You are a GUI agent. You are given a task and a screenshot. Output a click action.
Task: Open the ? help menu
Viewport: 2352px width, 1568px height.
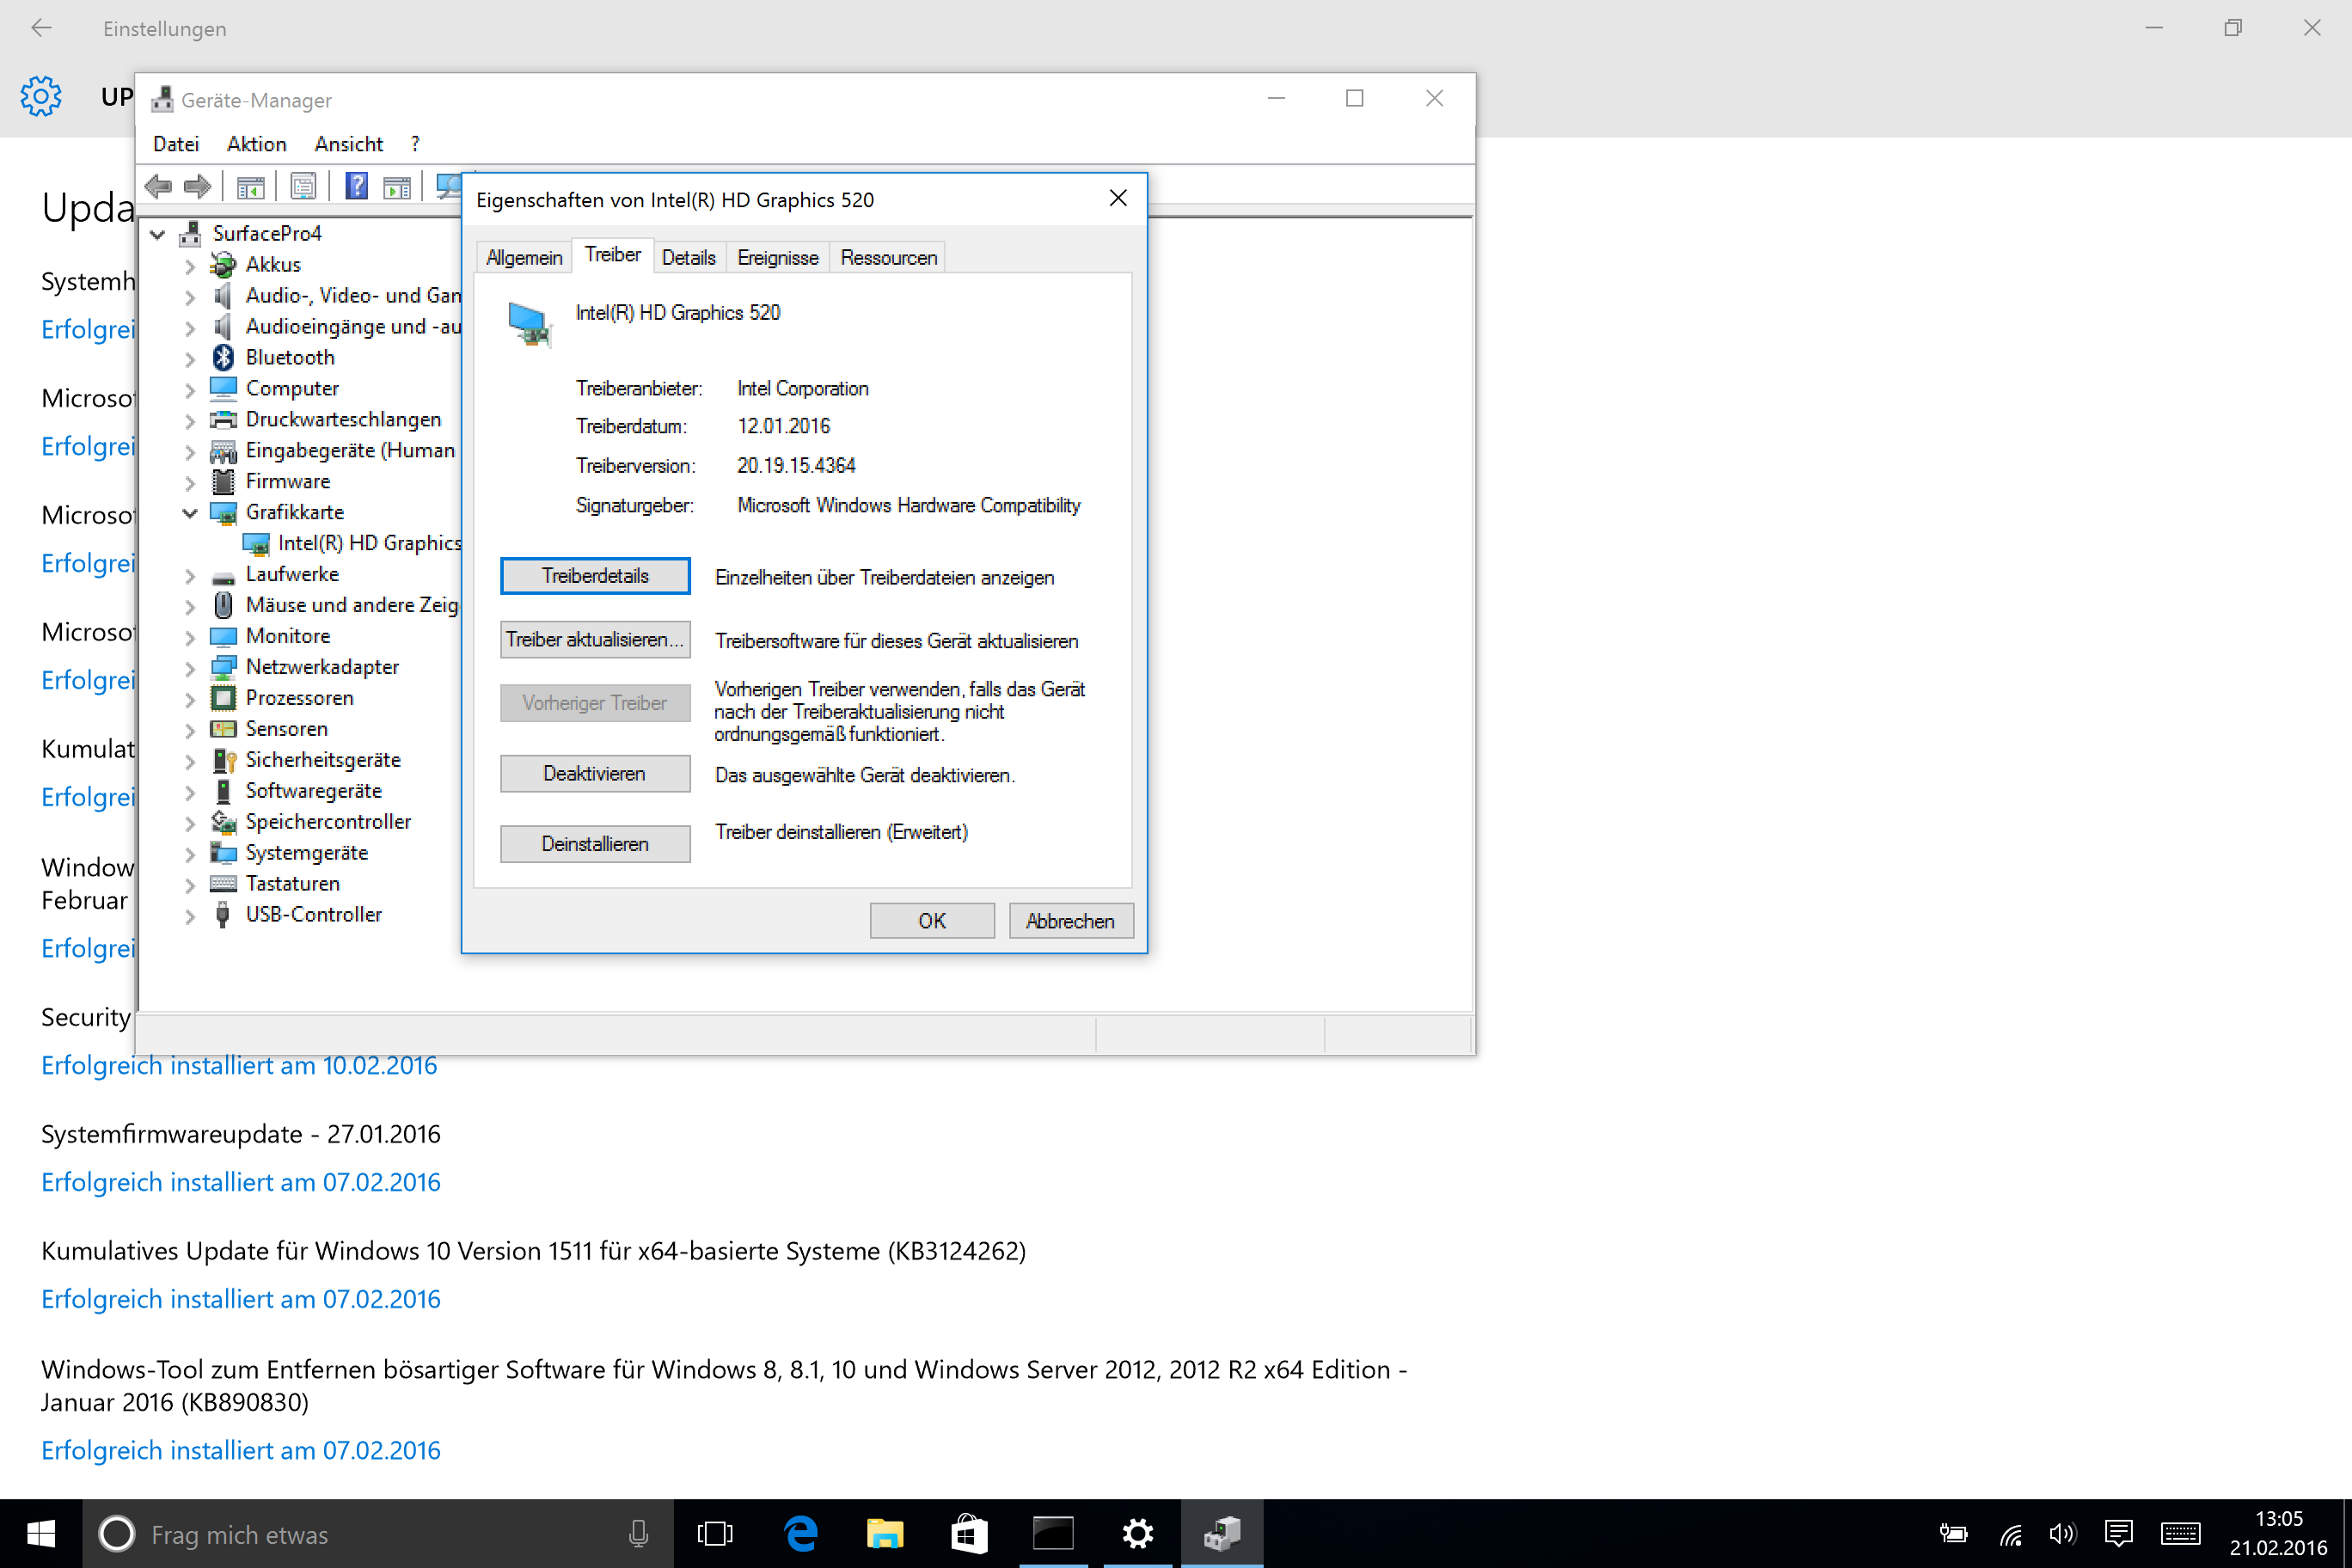pyautogui.click(x=415, y=144)
